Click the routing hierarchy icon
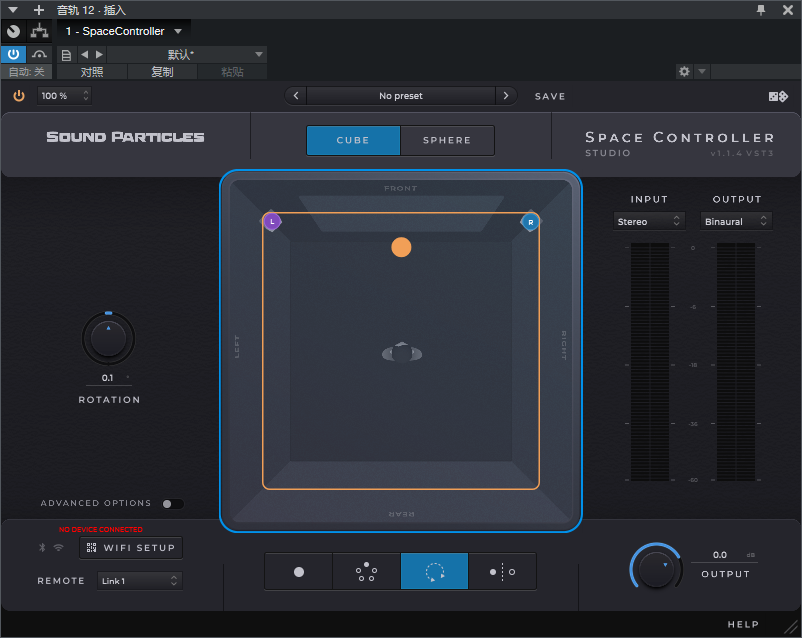The image size is (802, 638). [39, 31]
